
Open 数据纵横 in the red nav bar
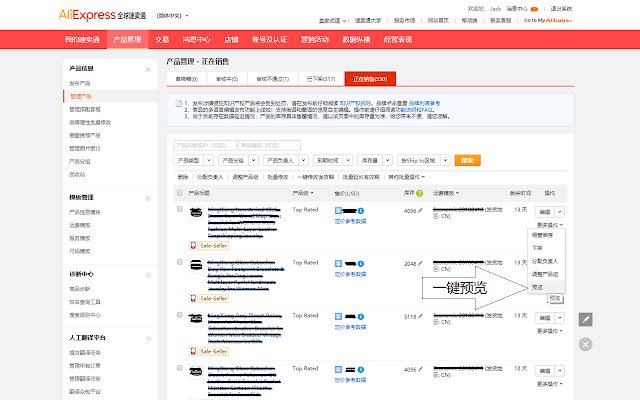(x=356, y=40)
